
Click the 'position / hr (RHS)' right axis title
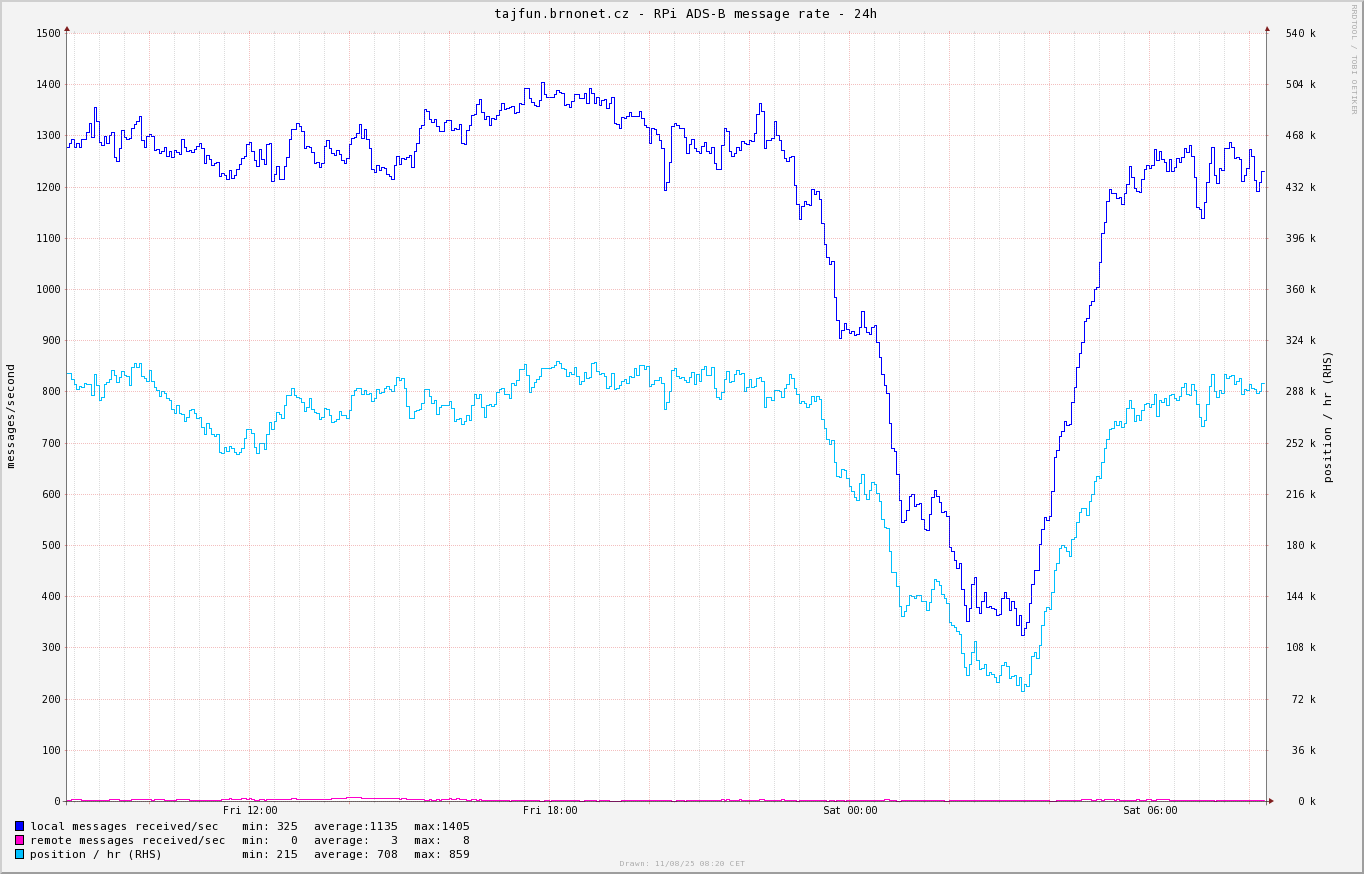point(1328,416)
